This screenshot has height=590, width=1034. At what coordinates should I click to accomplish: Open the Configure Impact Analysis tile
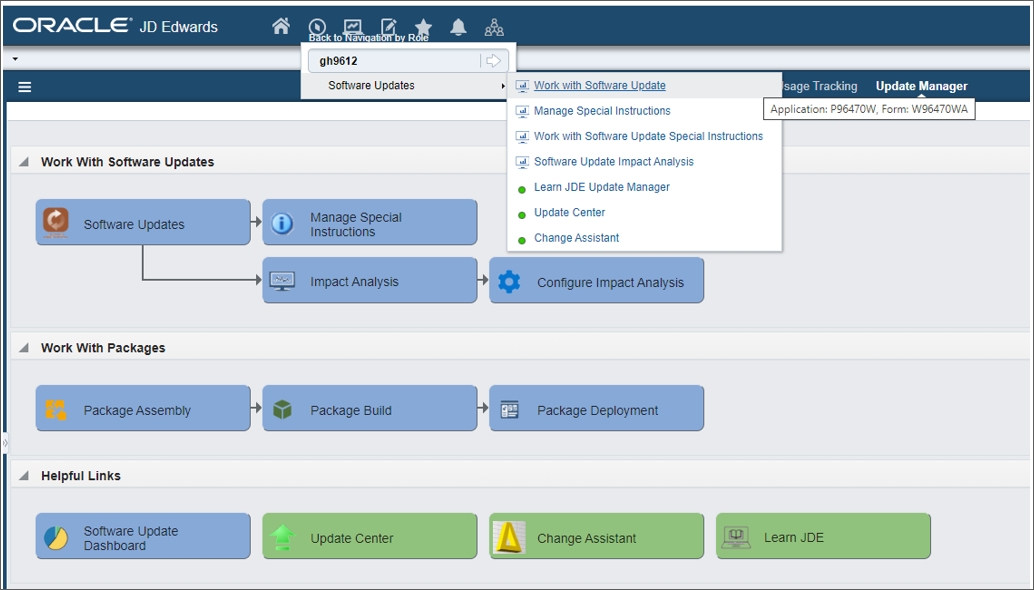pos(597,280)
